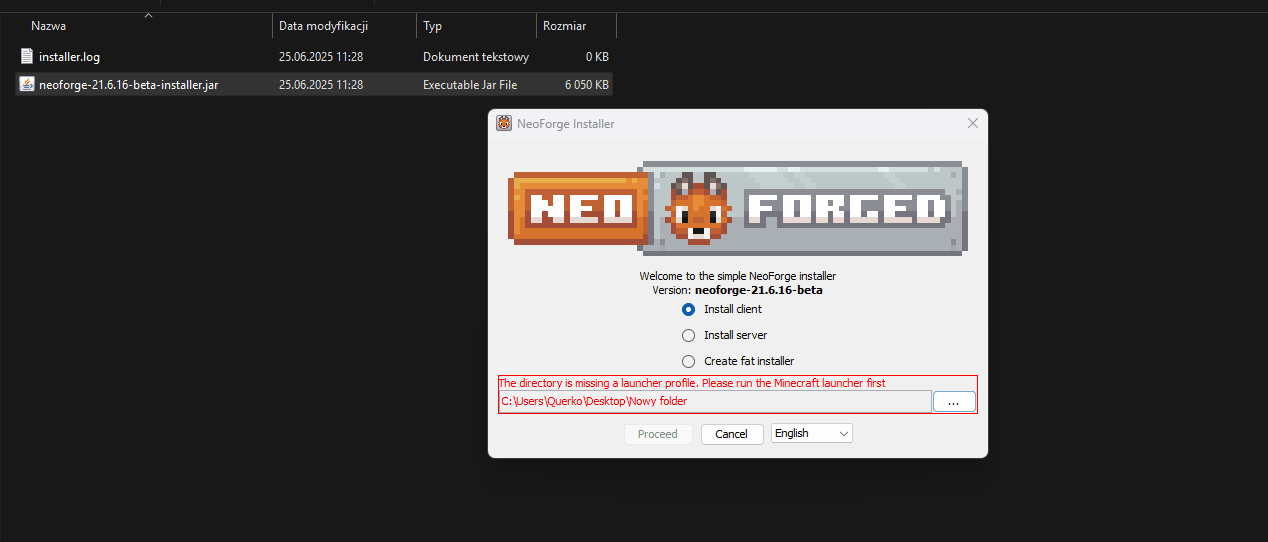
Task: Select the neoforge-21.6.16-beta-installer.jar file name
Action: pos(128,85)
